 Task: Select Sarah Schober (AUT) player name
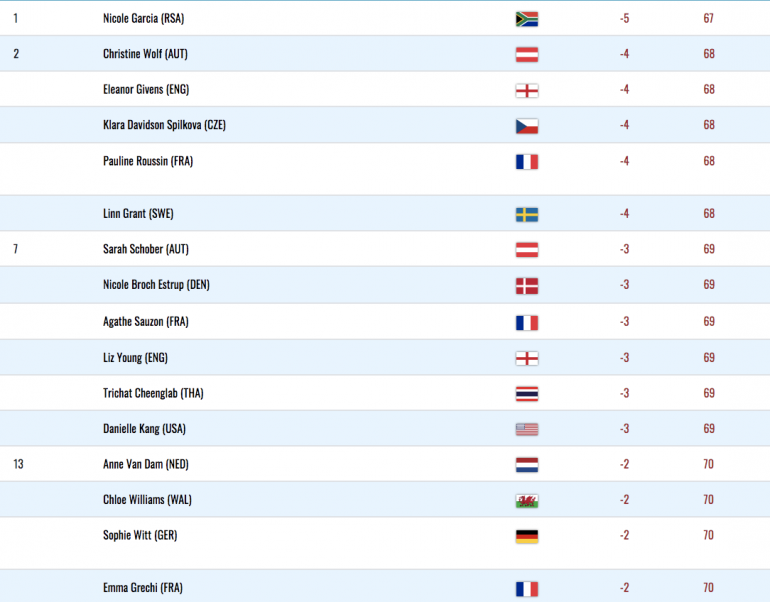146,249
